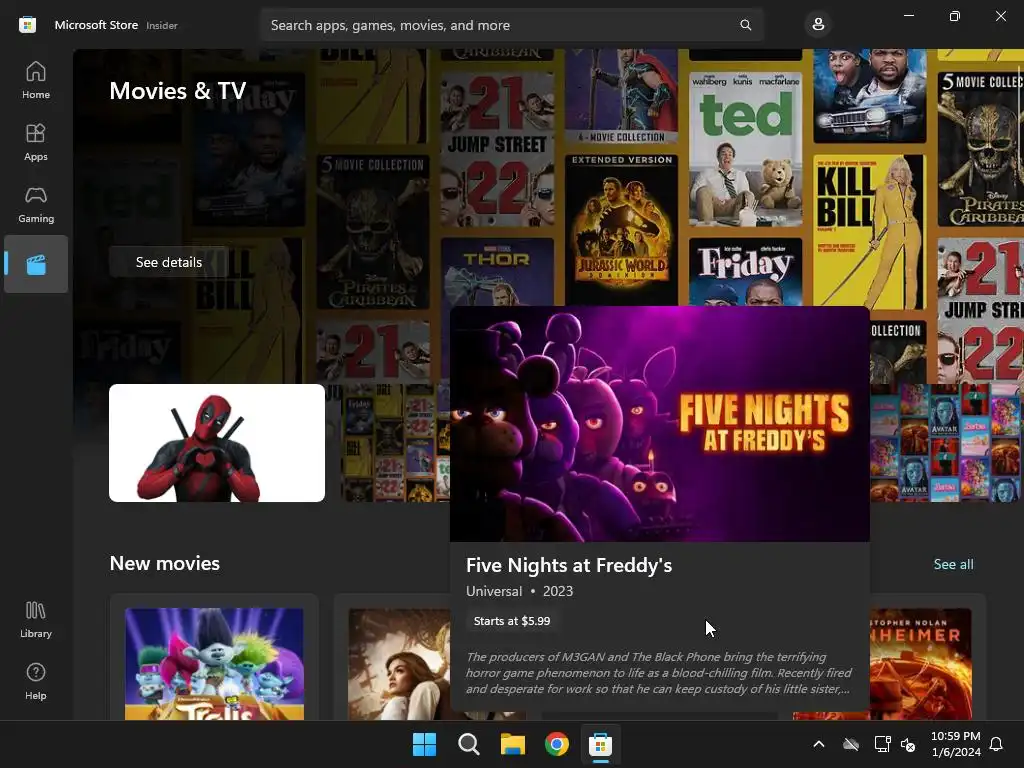The image size is (1024, 768).
Task: Go to the Apps section
Action: tap(36, 142)
